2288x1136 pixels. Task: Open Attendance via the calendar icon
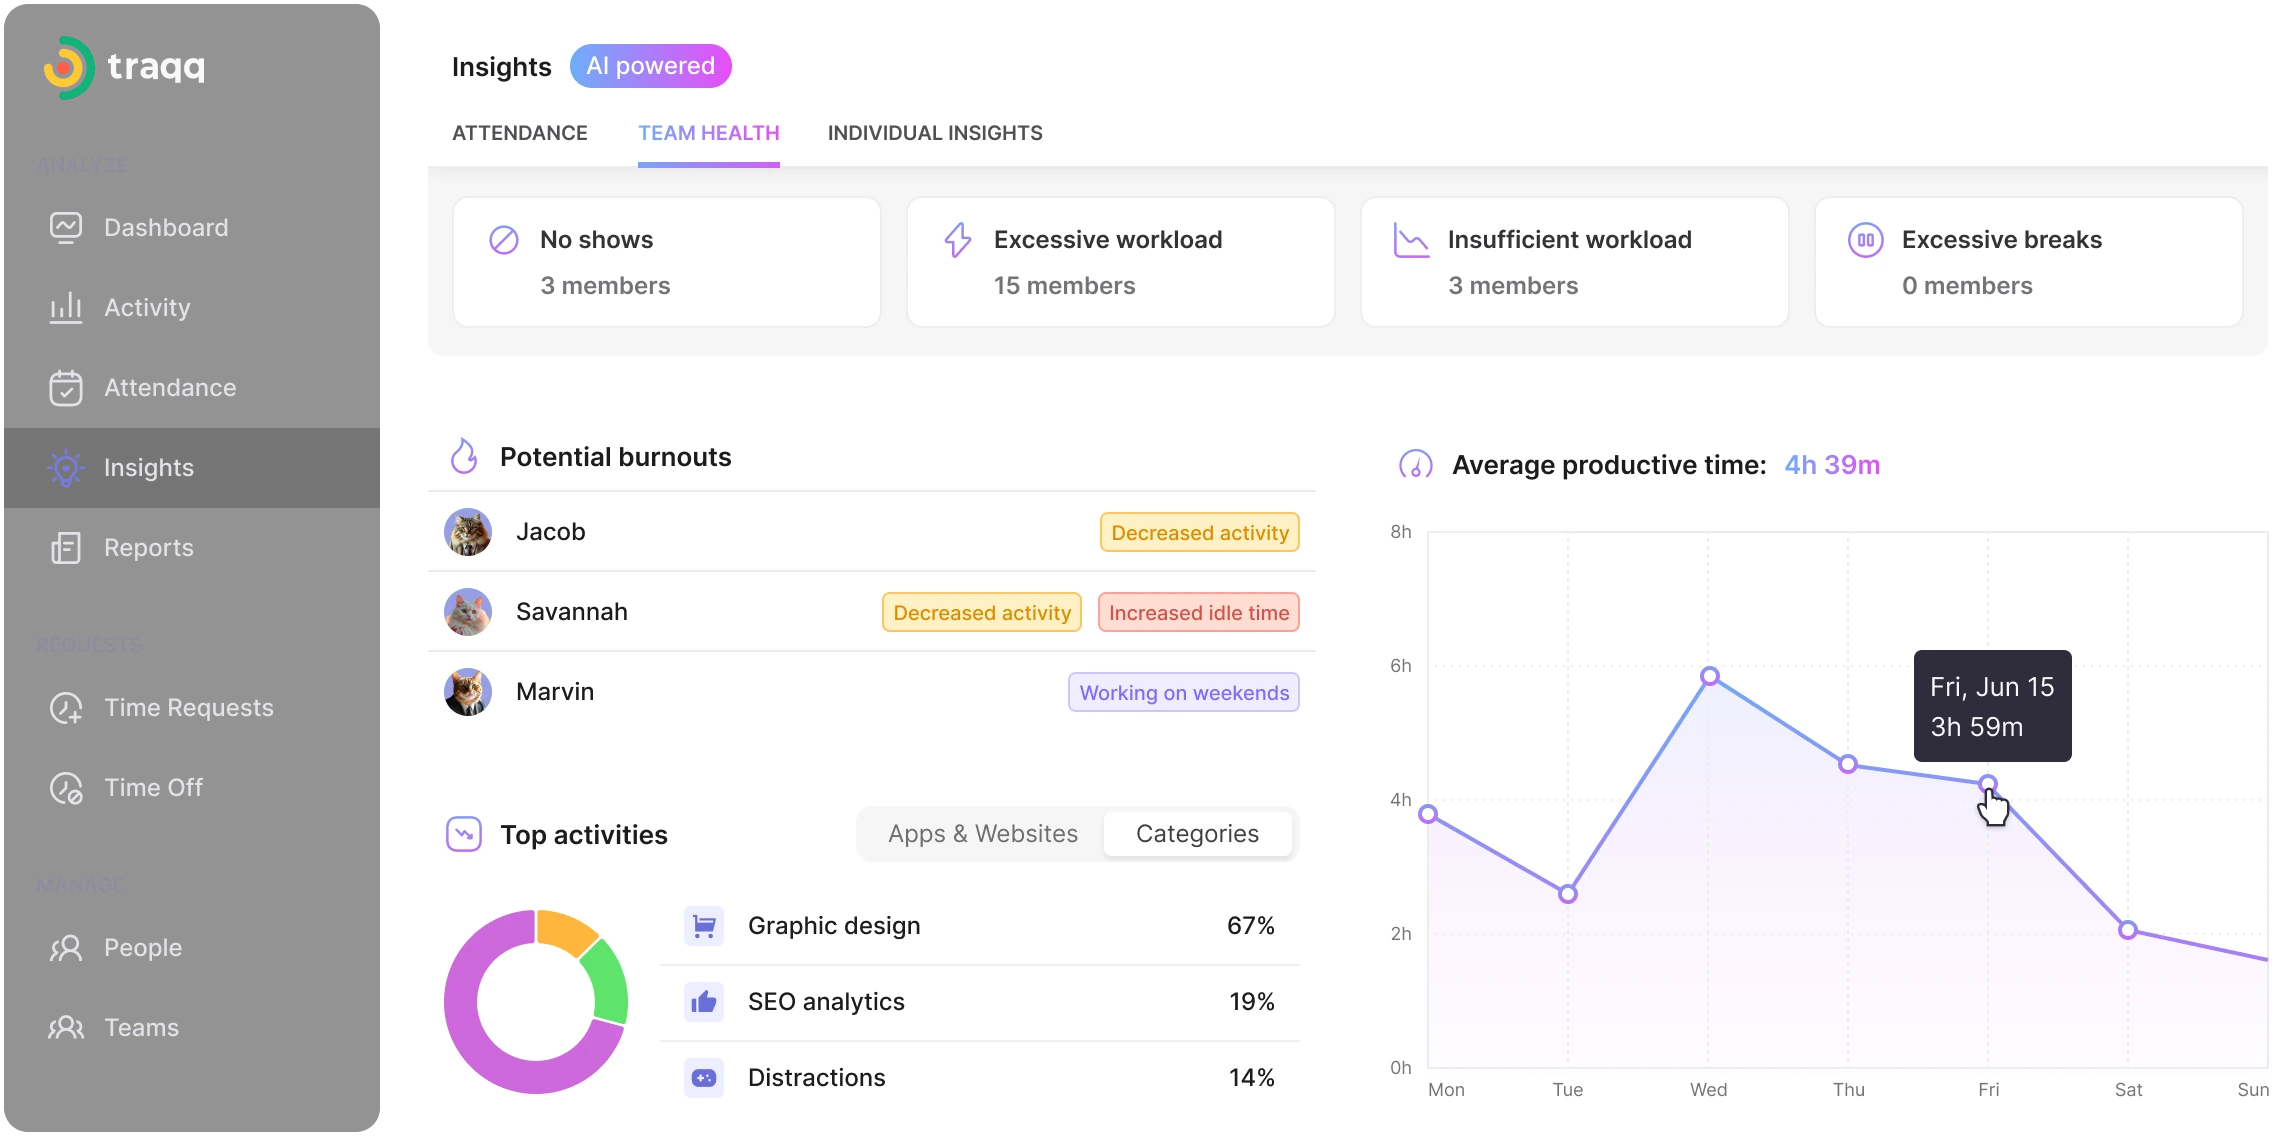coord(66,388)
